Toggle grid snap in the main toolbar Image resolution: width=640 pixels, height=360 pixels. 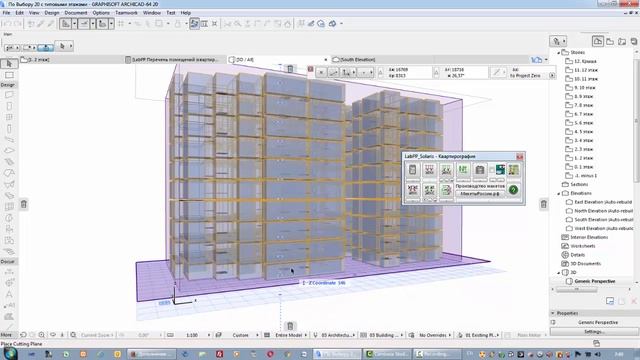point(121,24)
